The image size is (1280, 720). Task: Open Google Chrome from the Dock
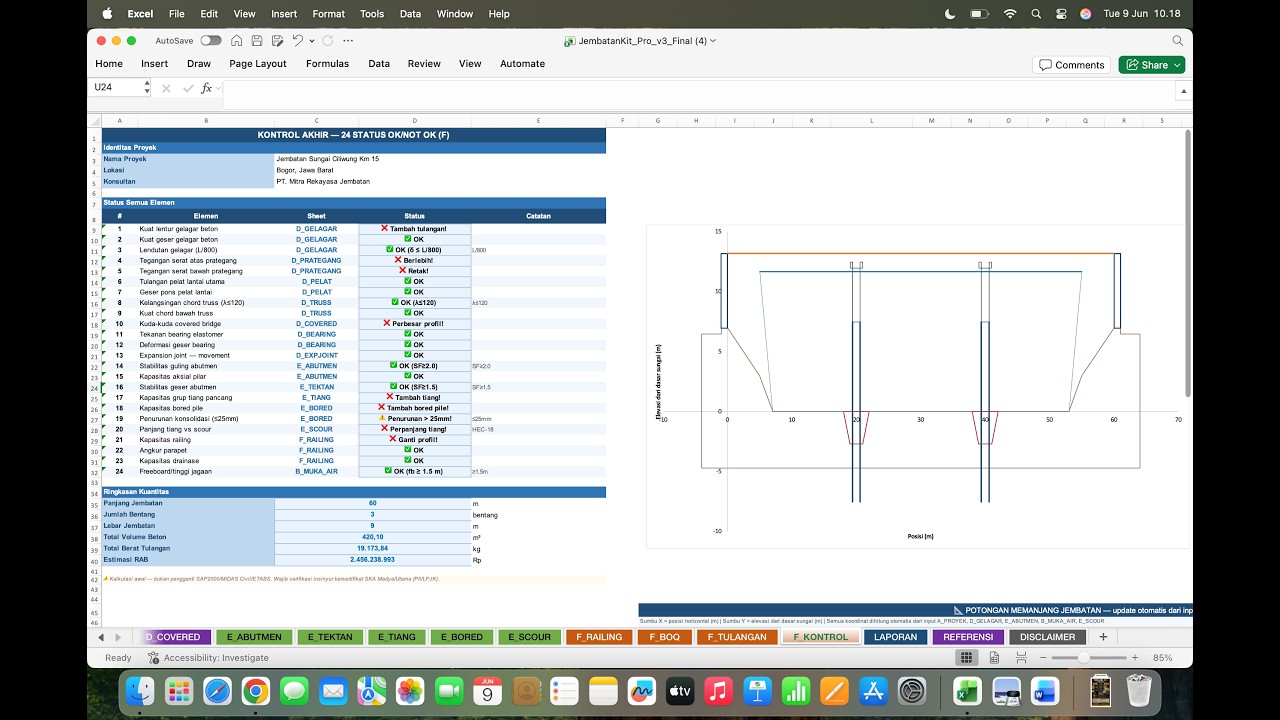[x=256, y=690]
